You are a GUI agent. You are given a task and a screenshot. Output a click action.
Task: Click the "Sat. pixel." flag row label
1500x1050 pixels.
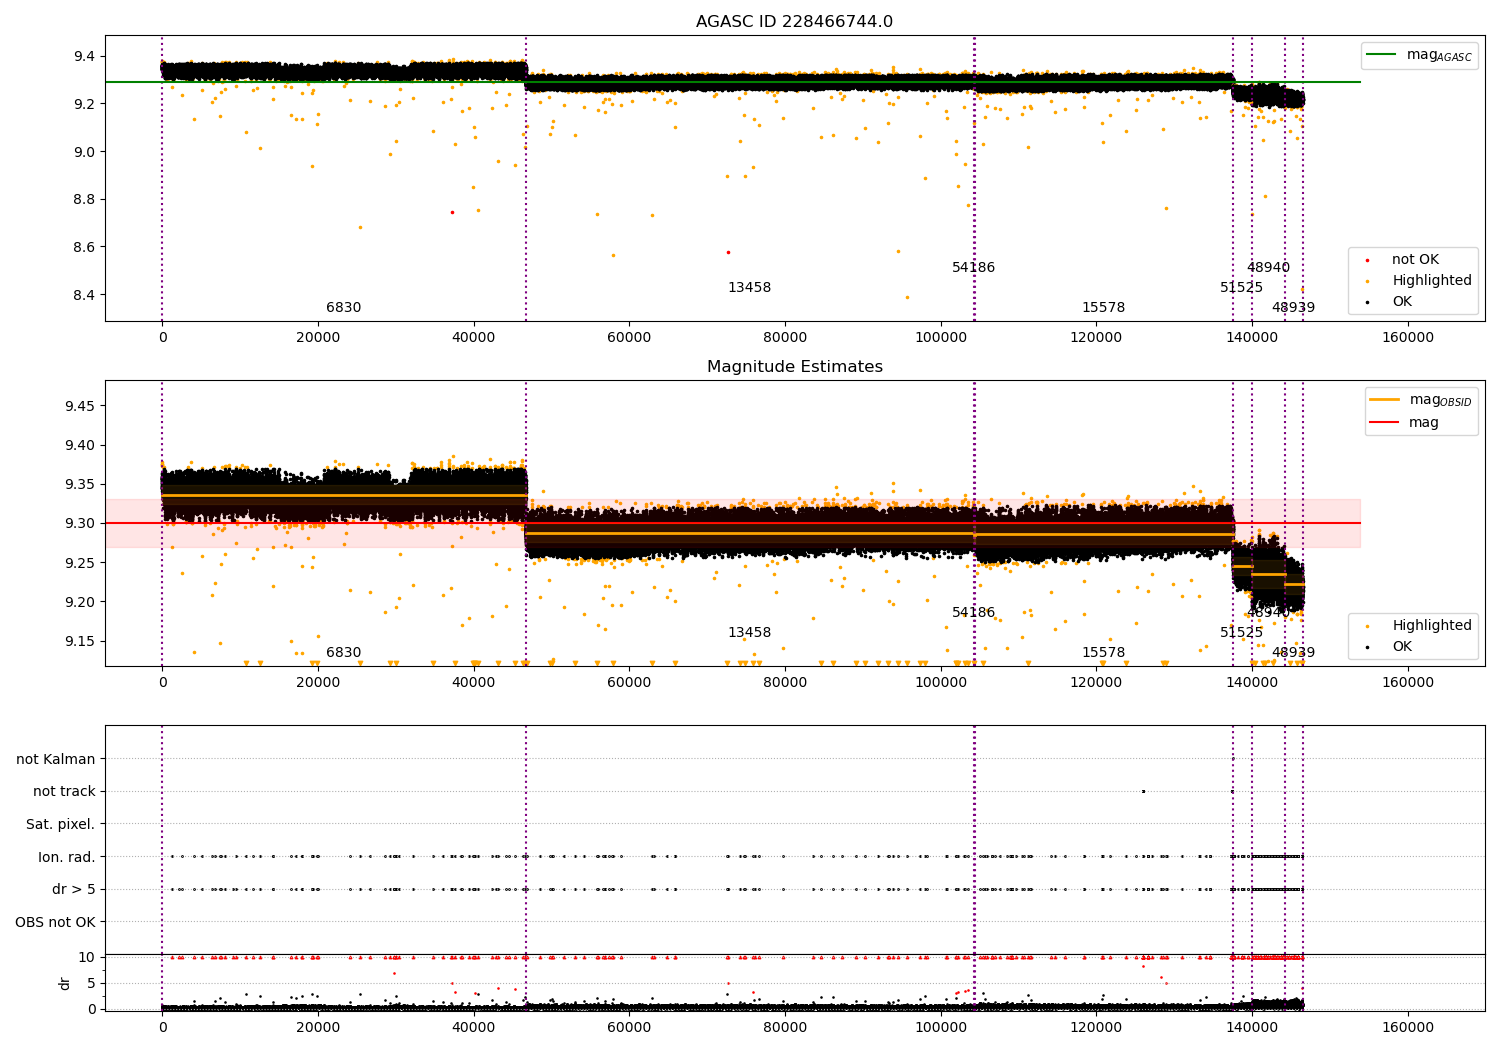pyautogui.click(x=61, y=824)
